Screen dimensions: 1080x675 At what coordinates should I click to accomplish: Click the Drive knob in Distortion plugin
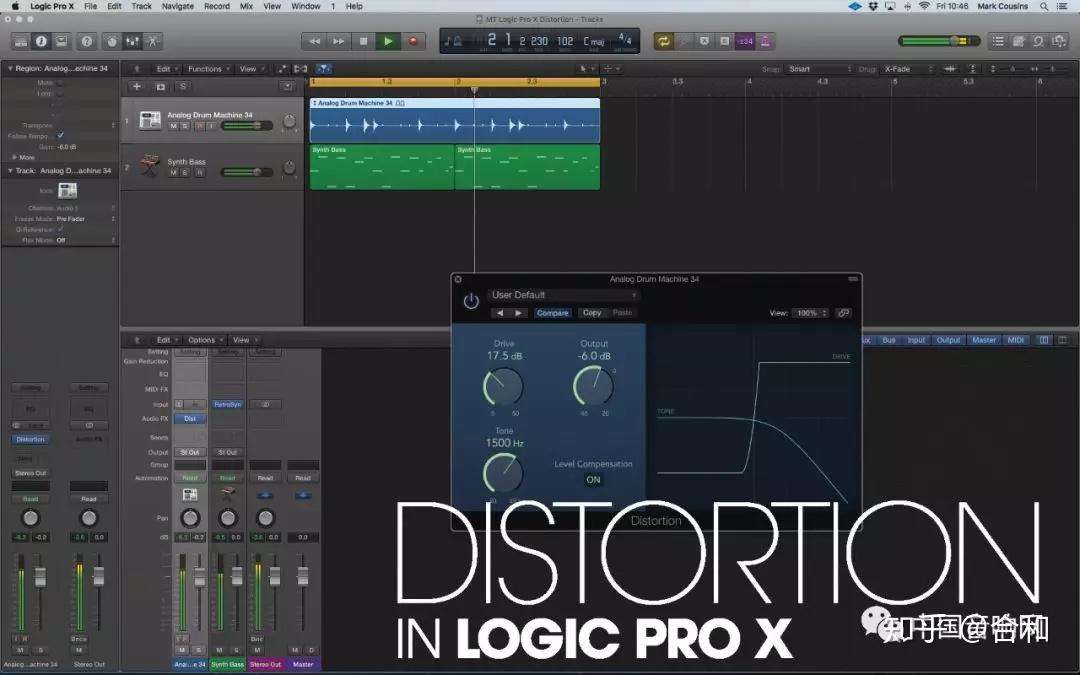(503, 386)
